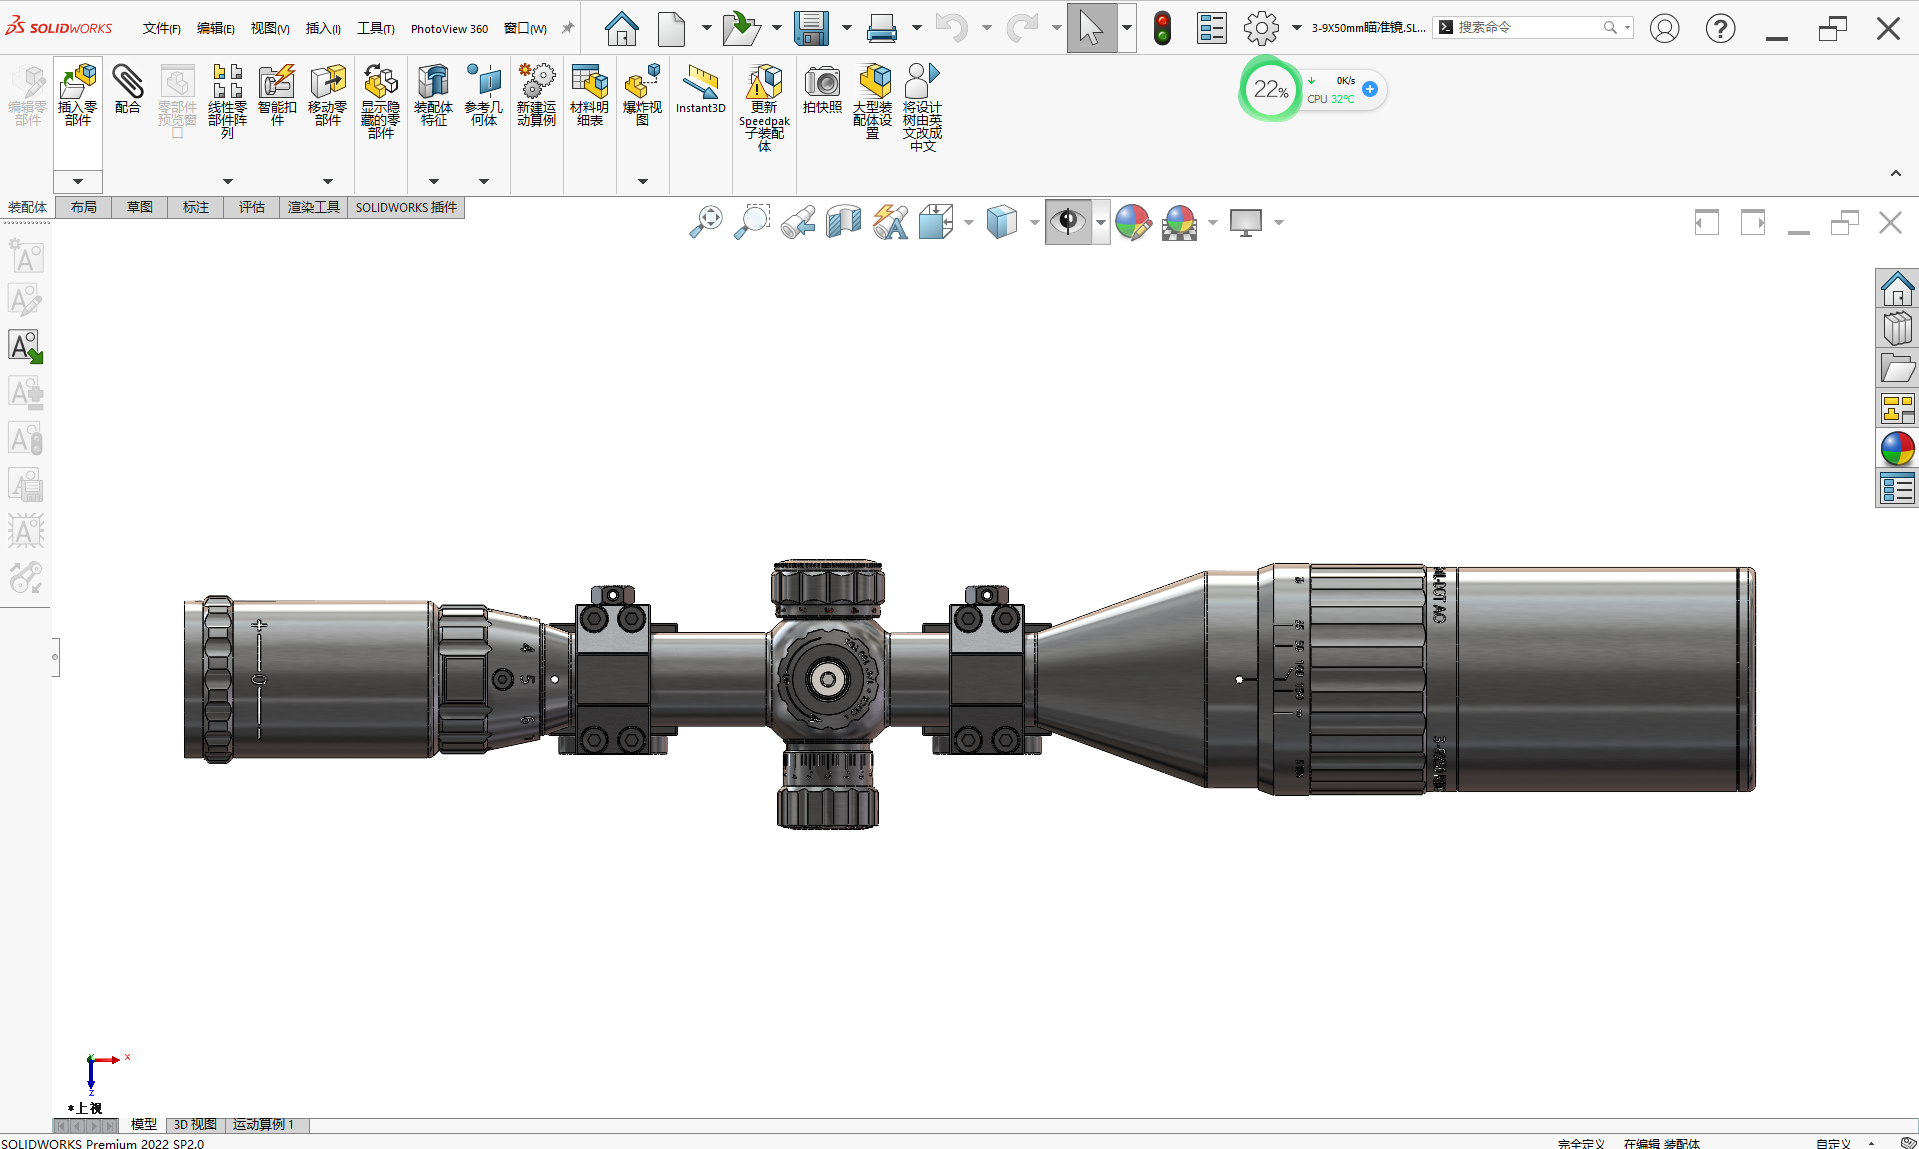Open View Orientation dropdown arrow

tap(969, 222)
